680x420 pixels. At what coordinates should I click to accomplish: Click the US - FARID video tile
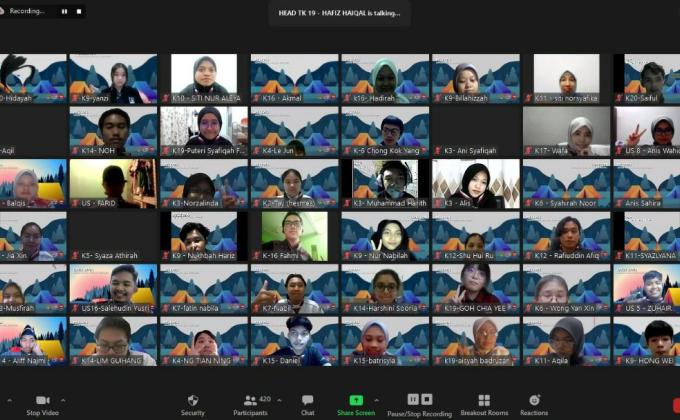113,183
